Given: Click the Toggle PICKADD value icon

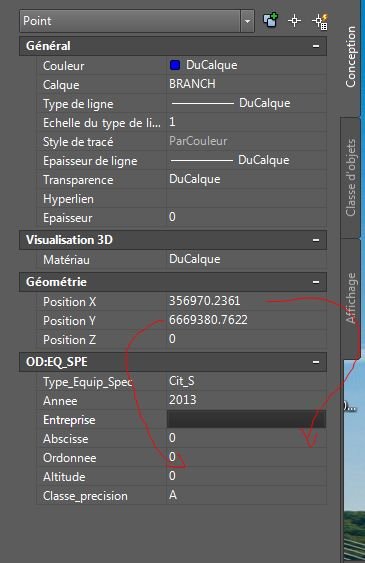Looking at the screenshot, I should point(270,20).
